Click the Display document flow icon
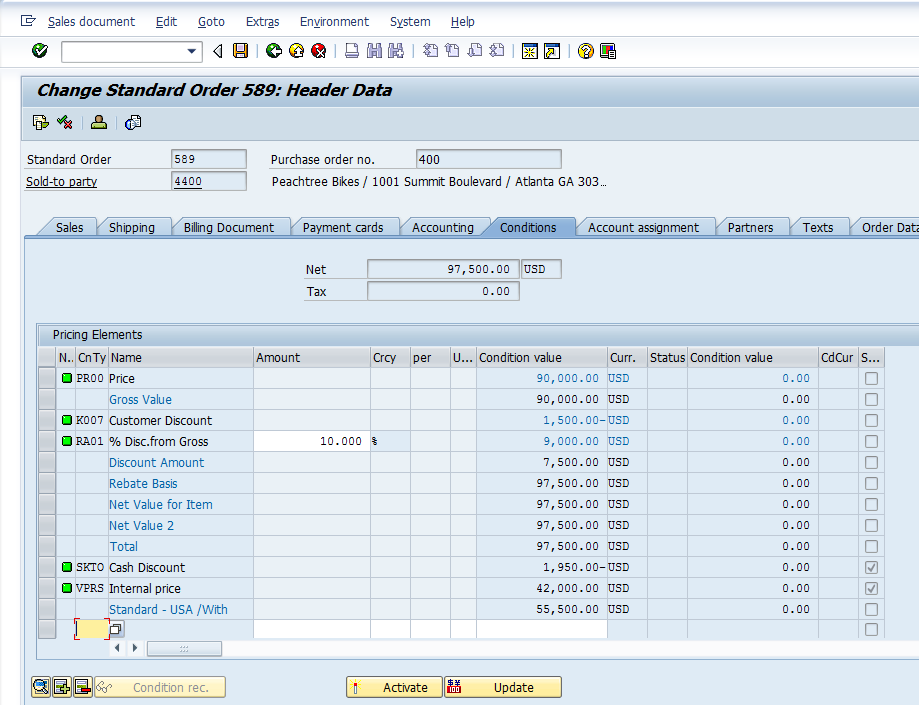The width and height of the screenshot is (919, 705). [40, 122]
